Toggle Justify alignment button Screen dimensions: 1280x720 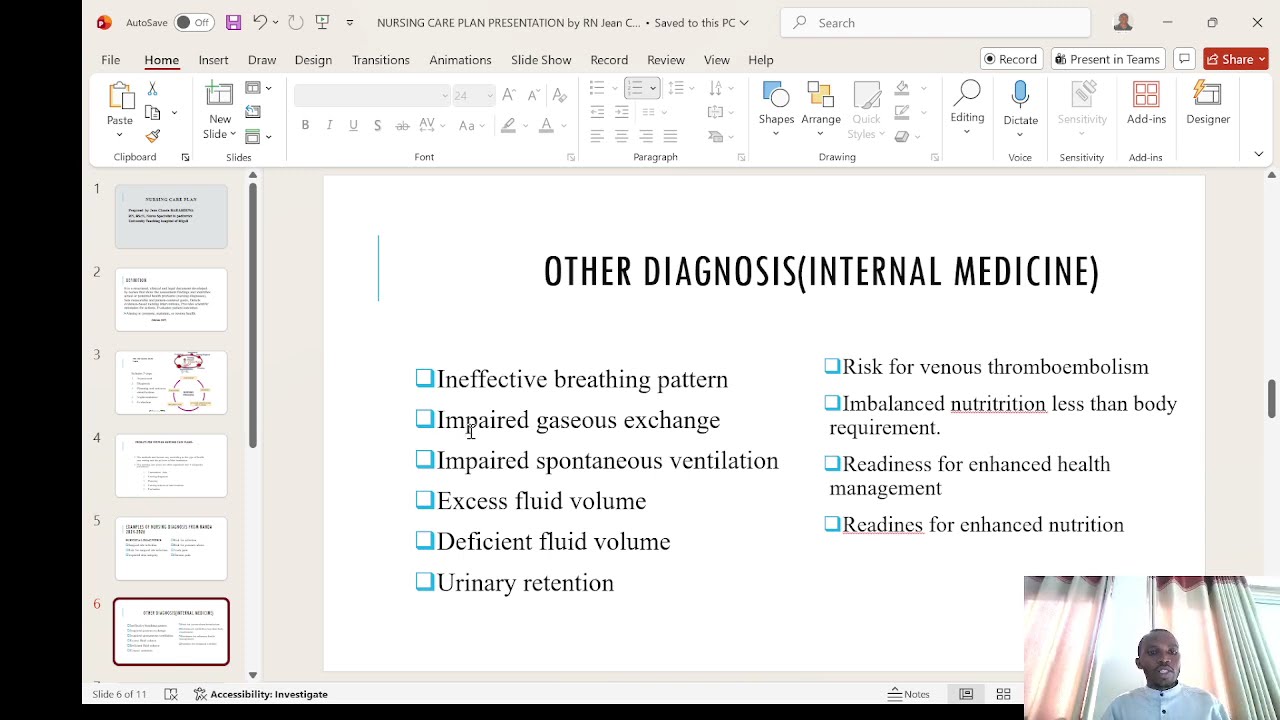pyautogui.click(x=670, y=136)
